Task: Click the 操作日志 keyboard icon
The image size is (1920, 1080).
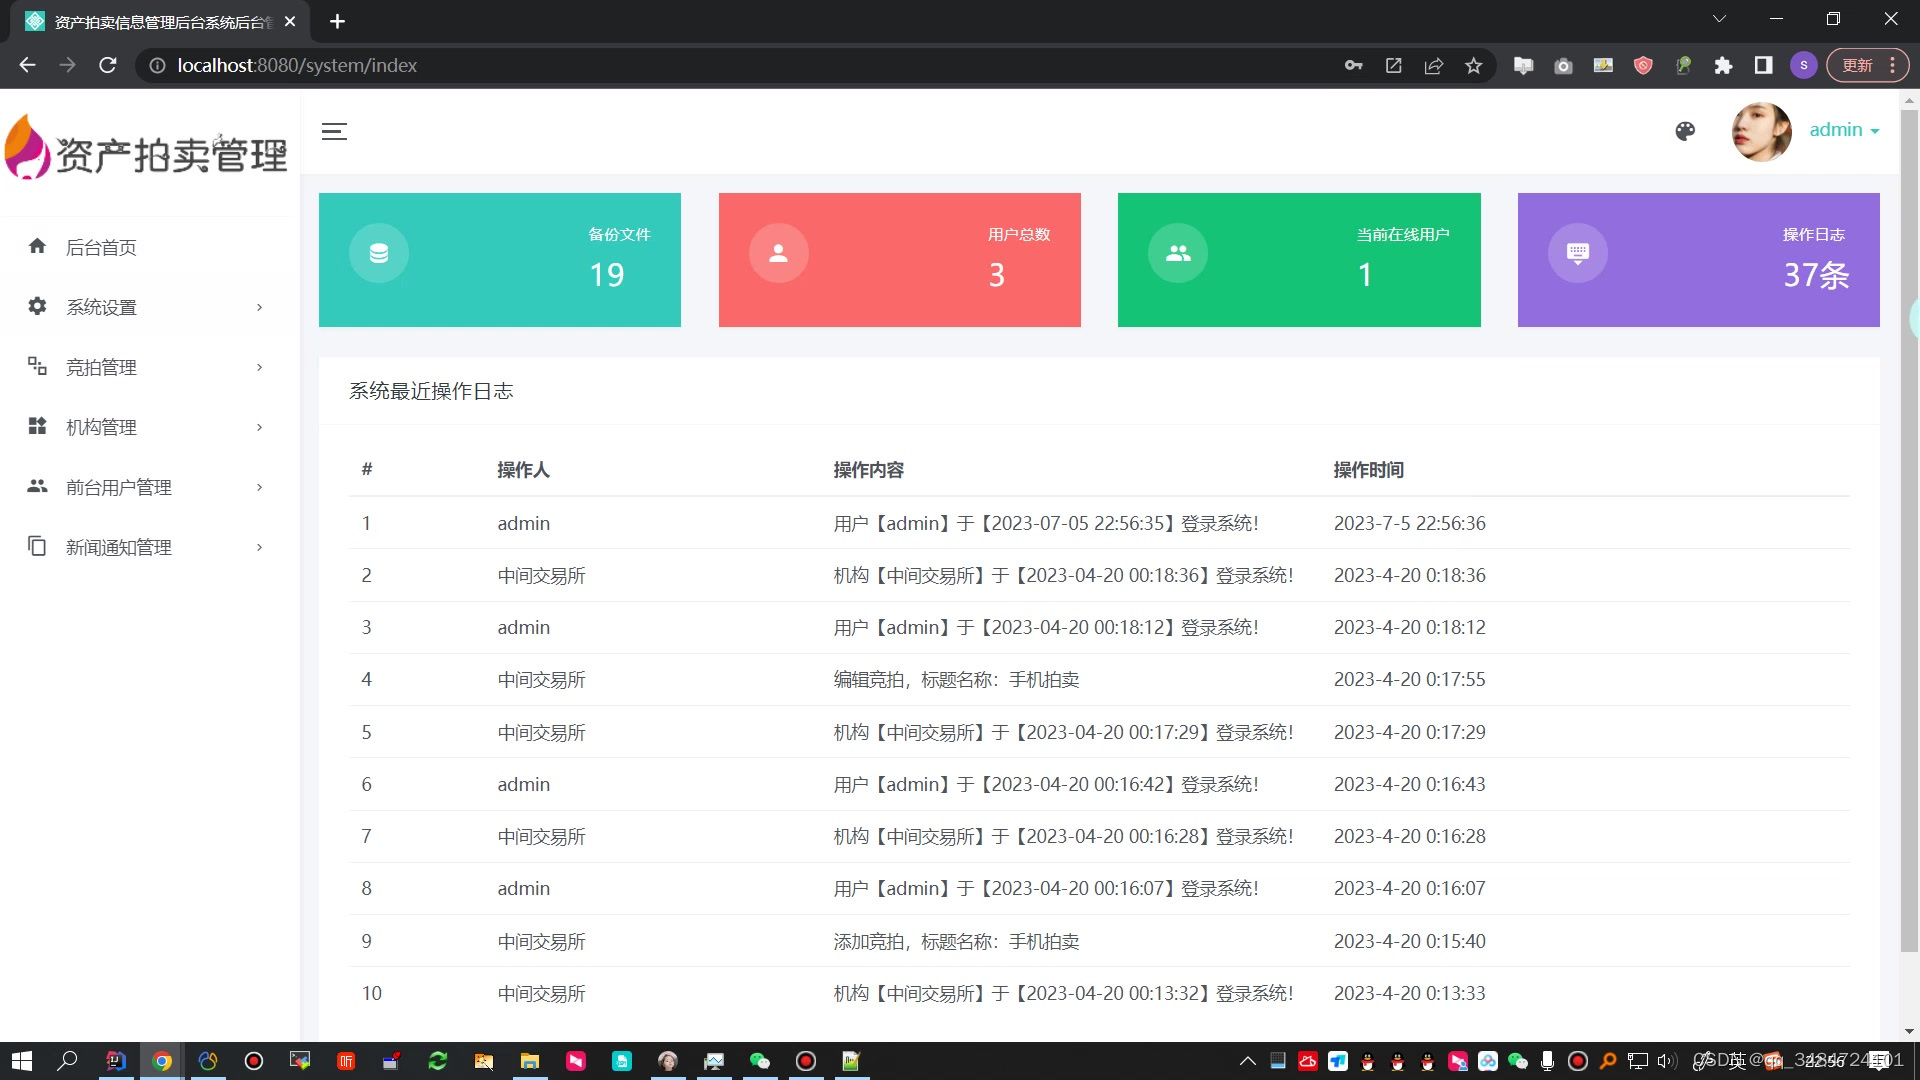Action: 1578,253
